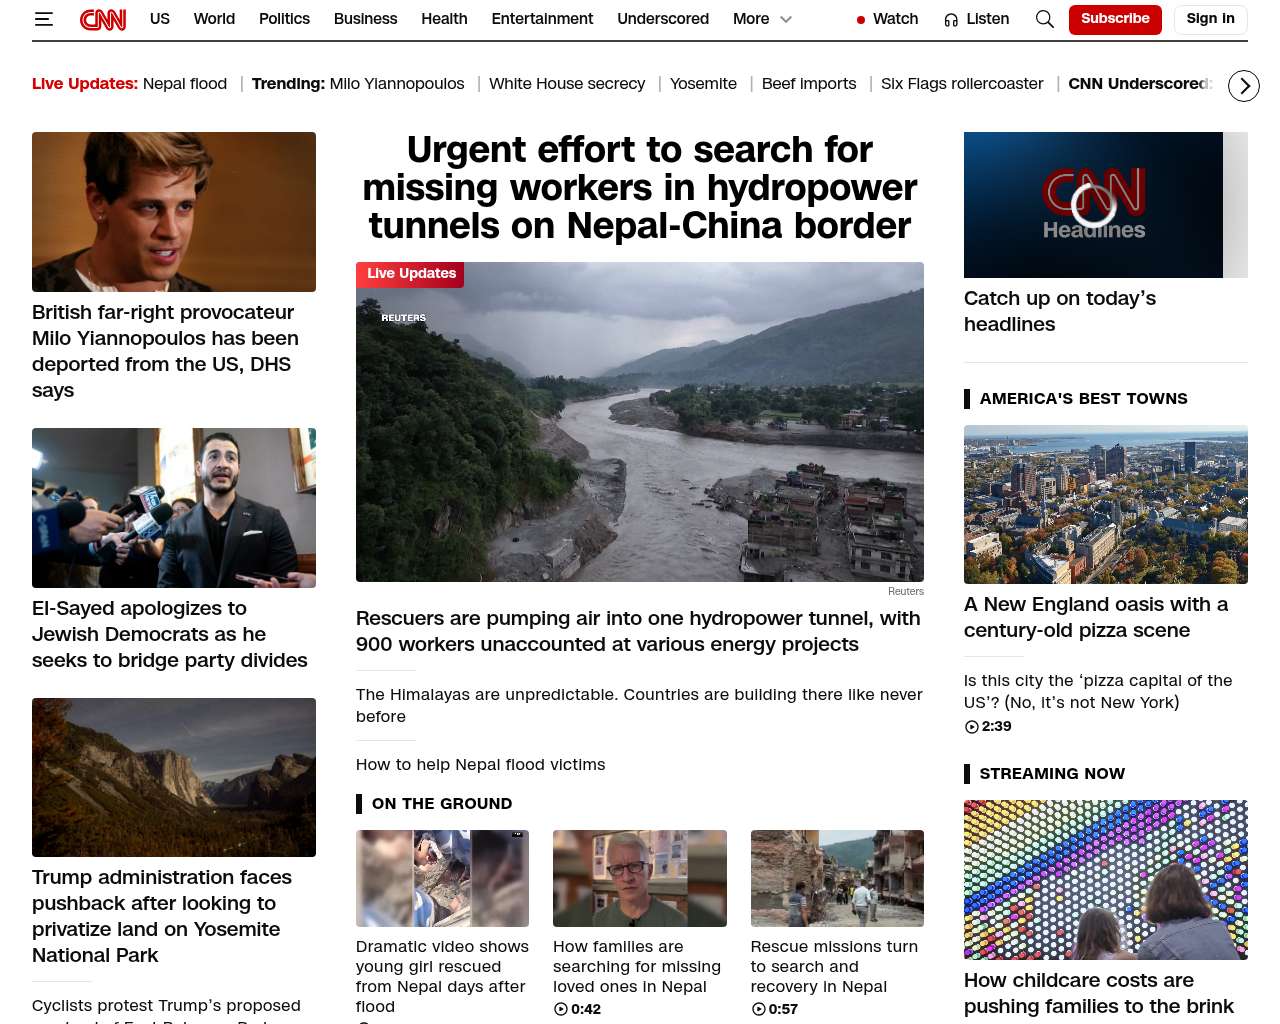Open the pizza capital of the US video
Image resolution: width=1280 pixels, height=1024 pixels.
(1098, 691)
